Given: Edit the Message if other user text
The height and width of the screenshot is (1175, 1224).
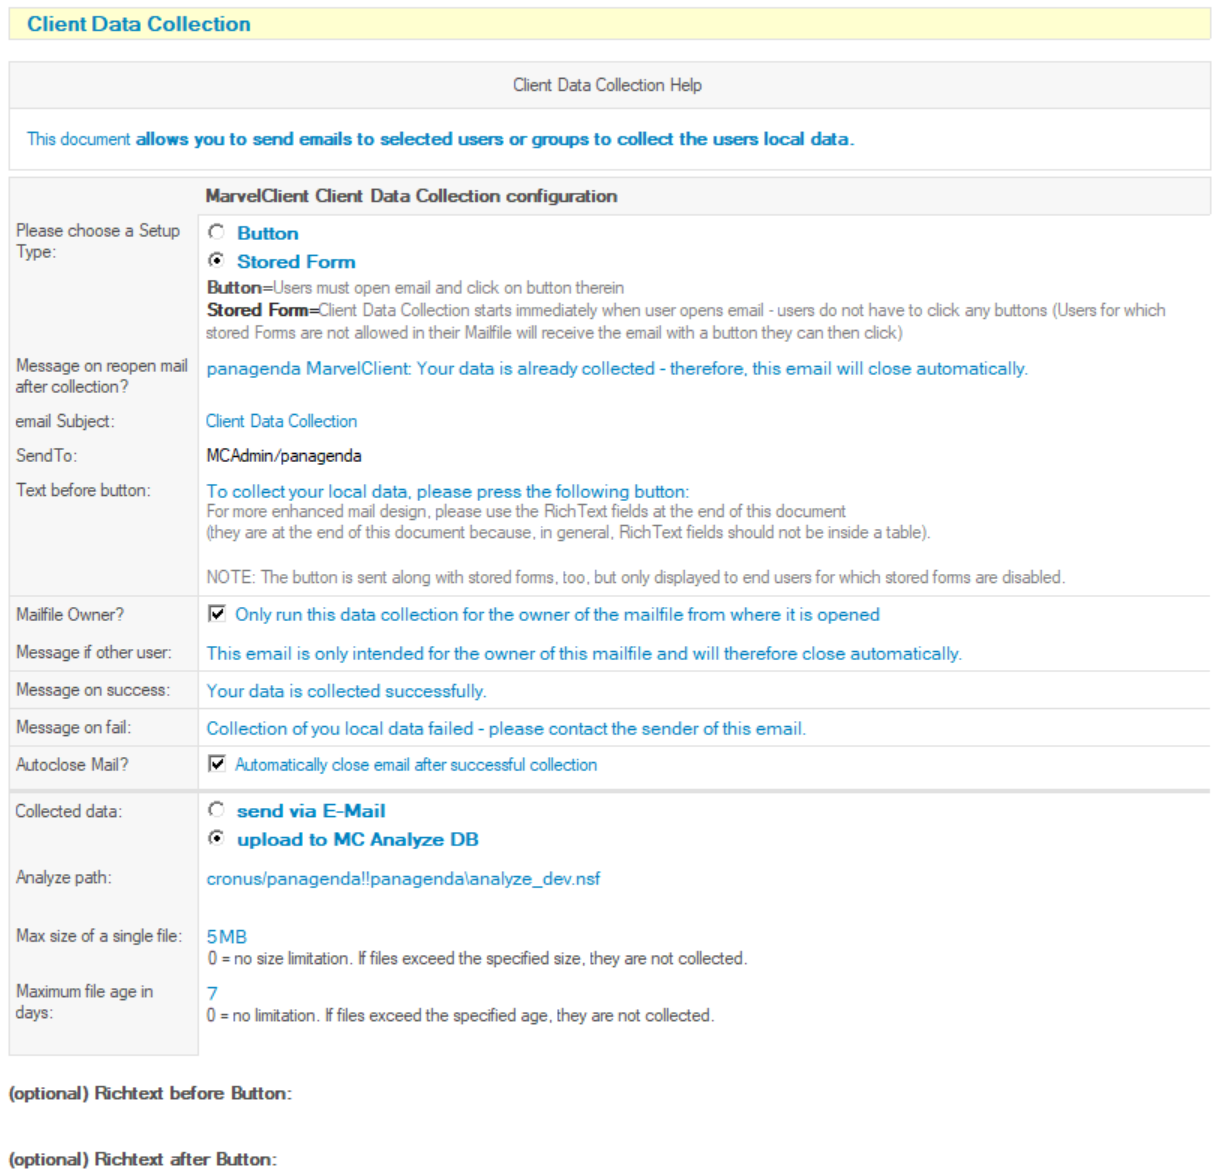Looking at the screenshot, I should click(x=583, y=653).
